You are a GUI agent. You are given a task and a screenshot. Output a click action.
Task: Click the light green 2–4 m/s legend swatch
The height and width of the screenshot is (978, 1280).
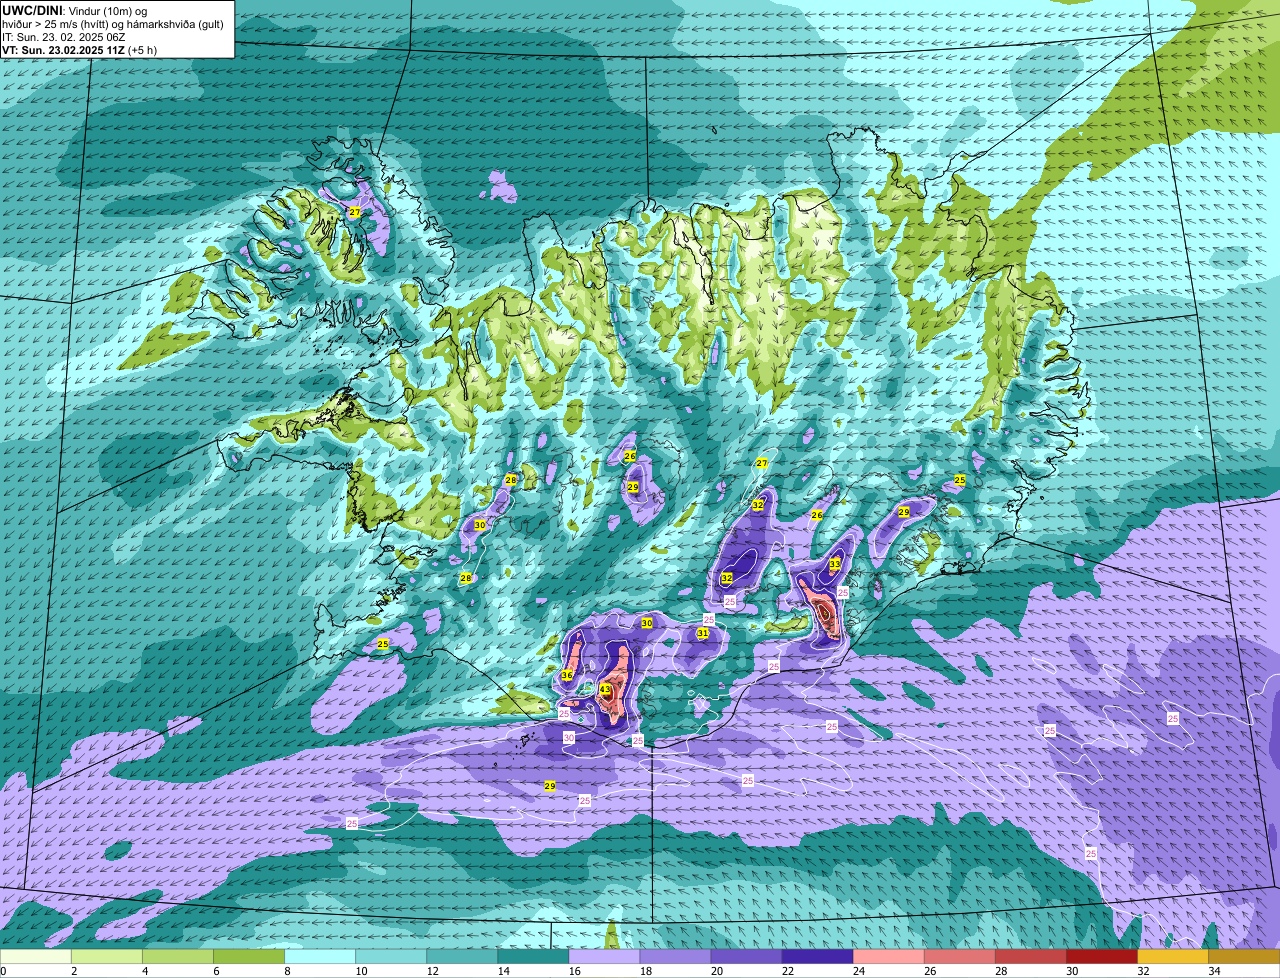(107, 957)
